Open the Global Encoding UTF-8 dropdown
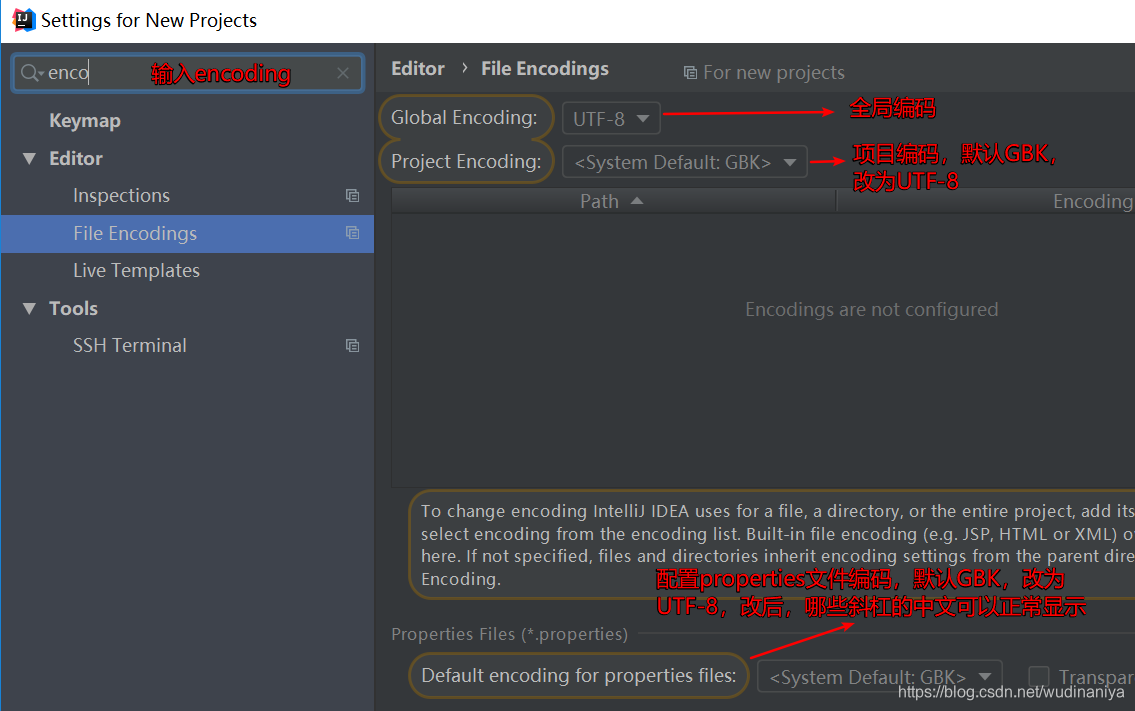The height and width of the screenshot is (711, 1135). [x=611, y=119]
